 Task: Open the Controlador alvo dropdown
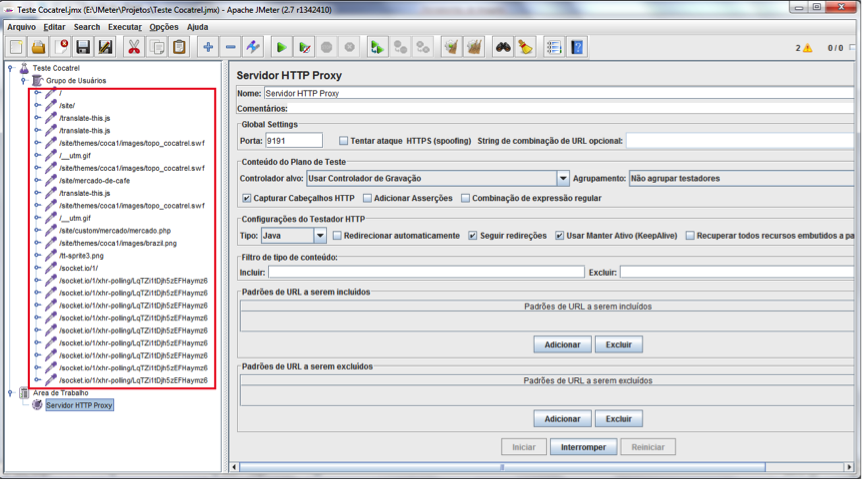click(x=563, y=178)
